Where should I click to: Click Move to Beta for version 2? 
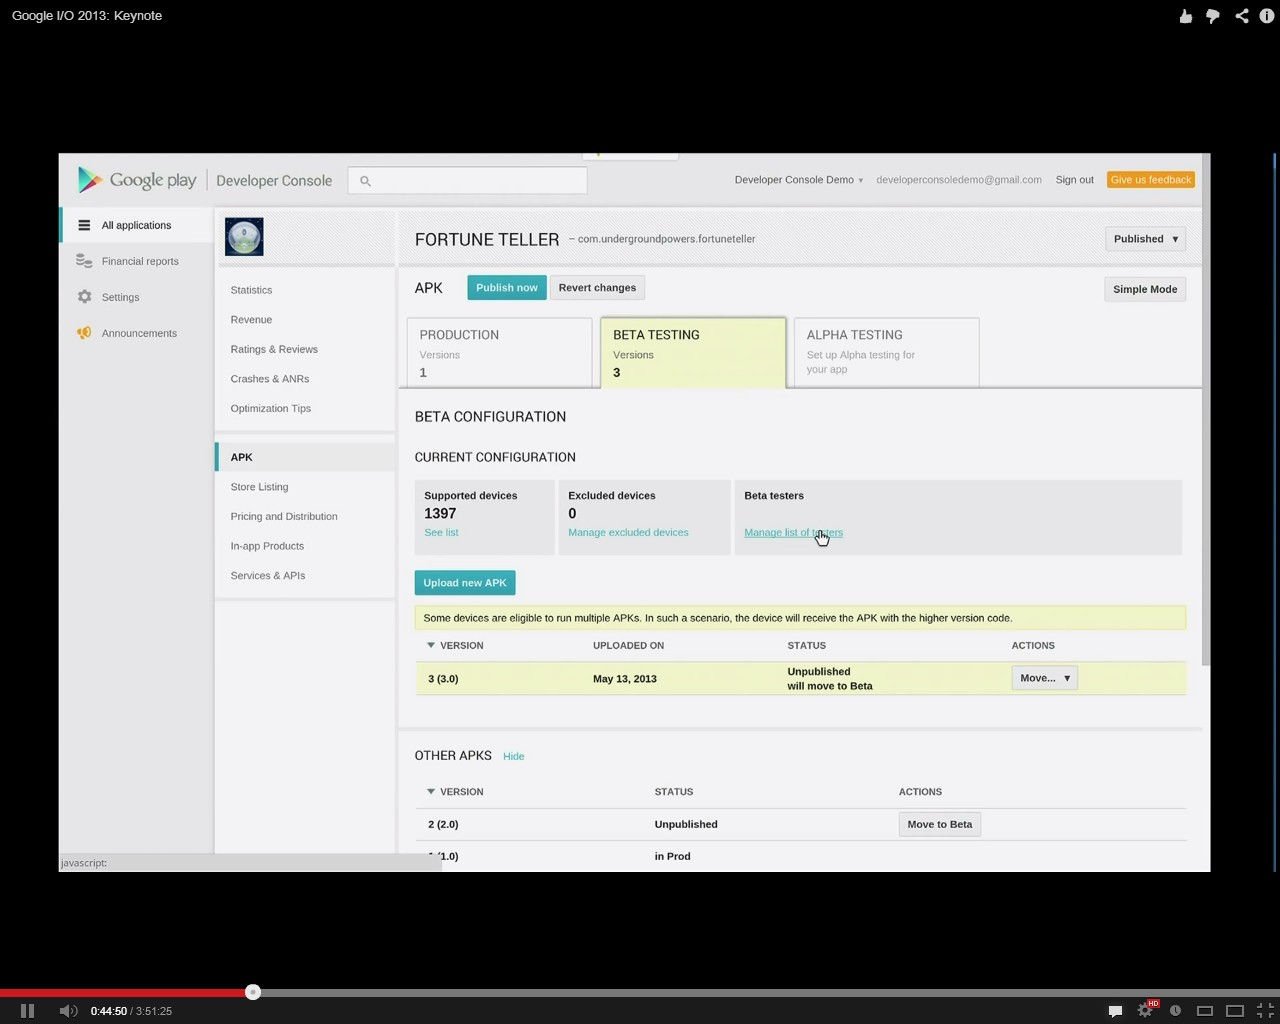coord(939,824)
